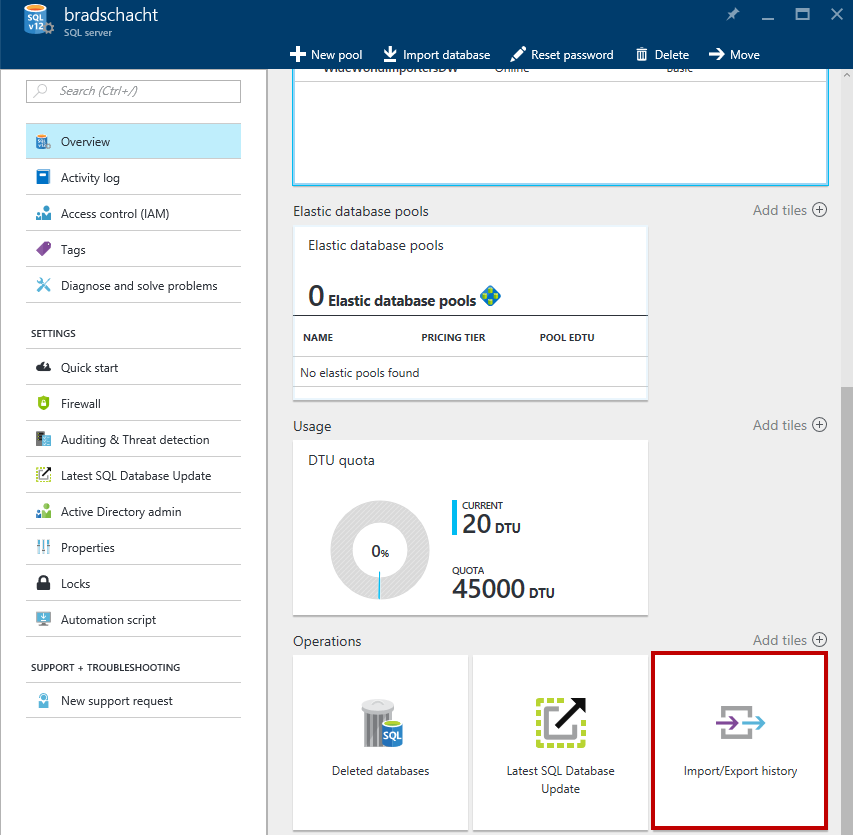Open the Locks settings item
Screen dimensions: 853x835
(x=133, y=583)
